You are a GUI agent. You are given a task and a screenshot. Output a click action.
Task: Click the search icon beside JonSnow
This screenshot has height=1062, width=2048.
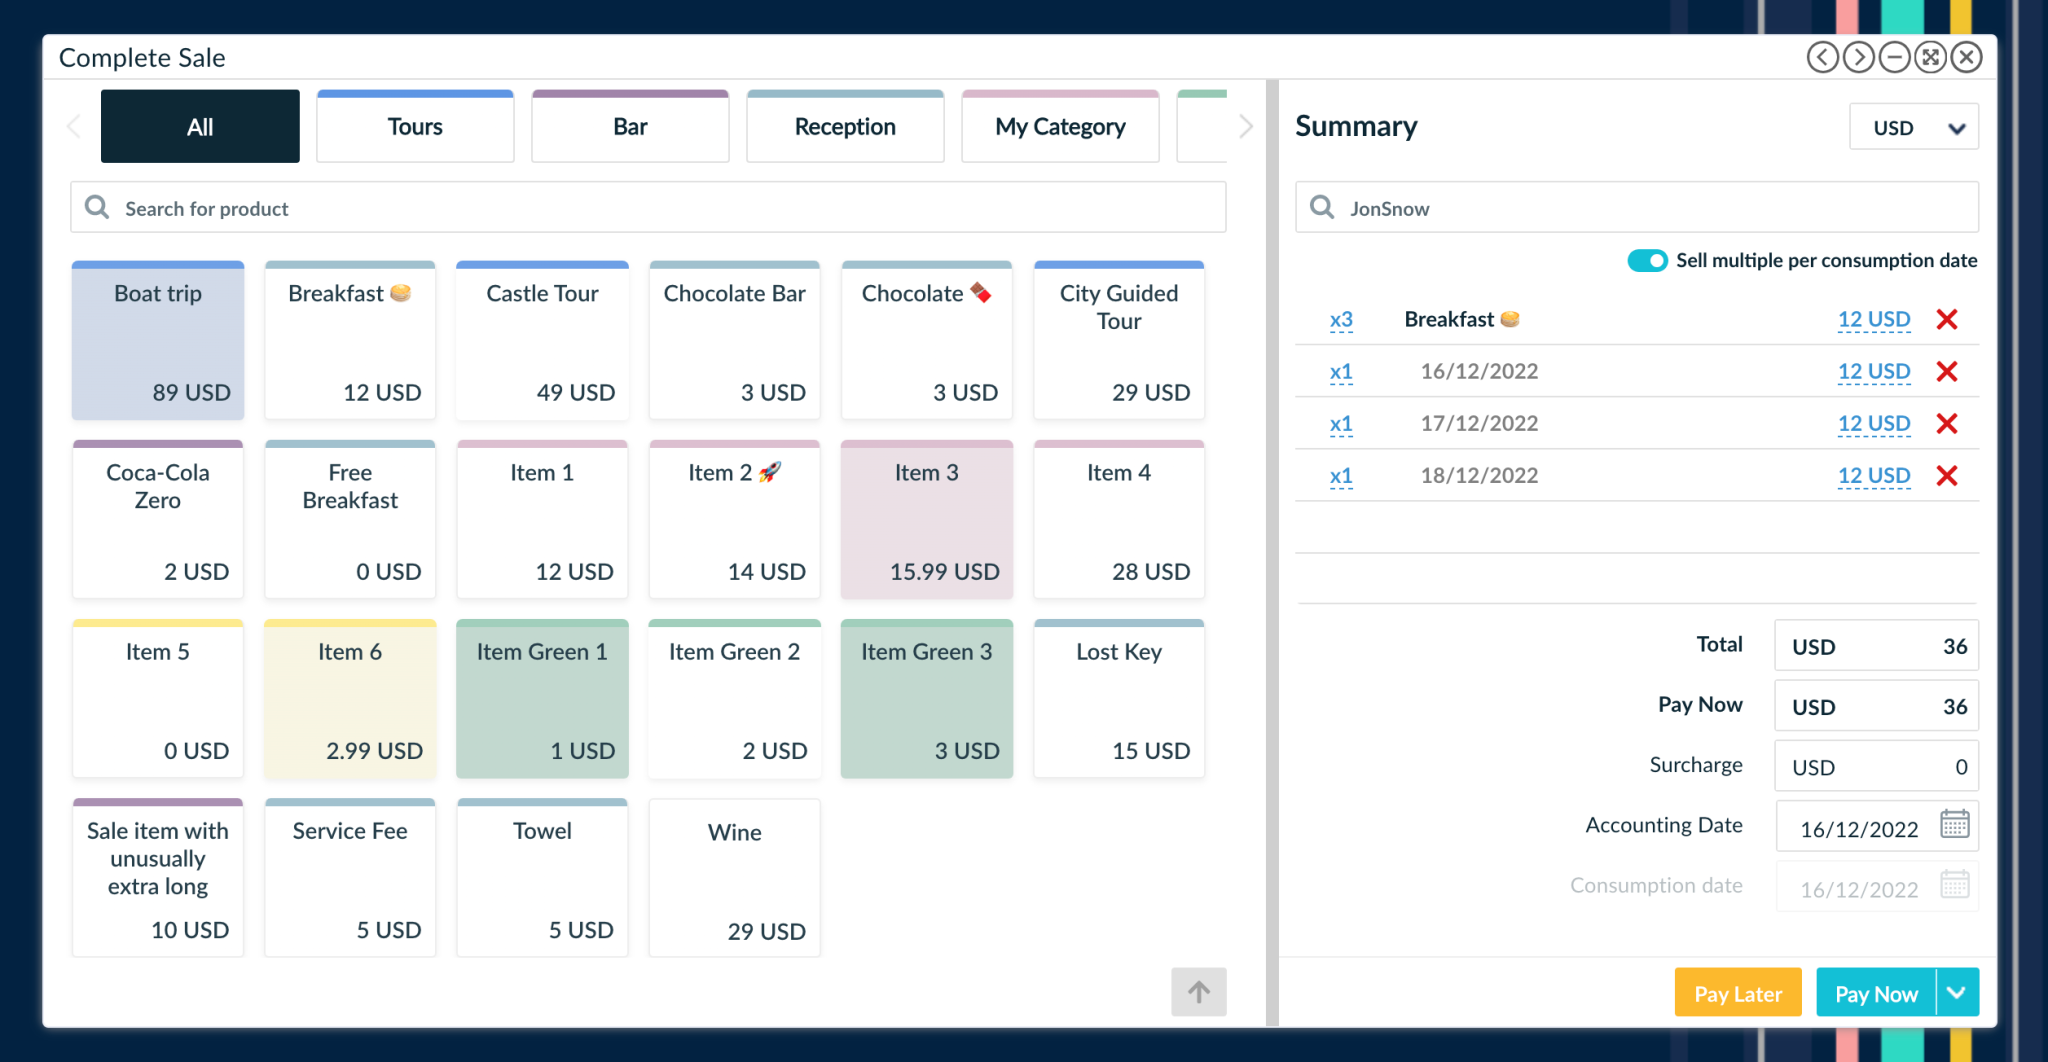pos(1321,207)
